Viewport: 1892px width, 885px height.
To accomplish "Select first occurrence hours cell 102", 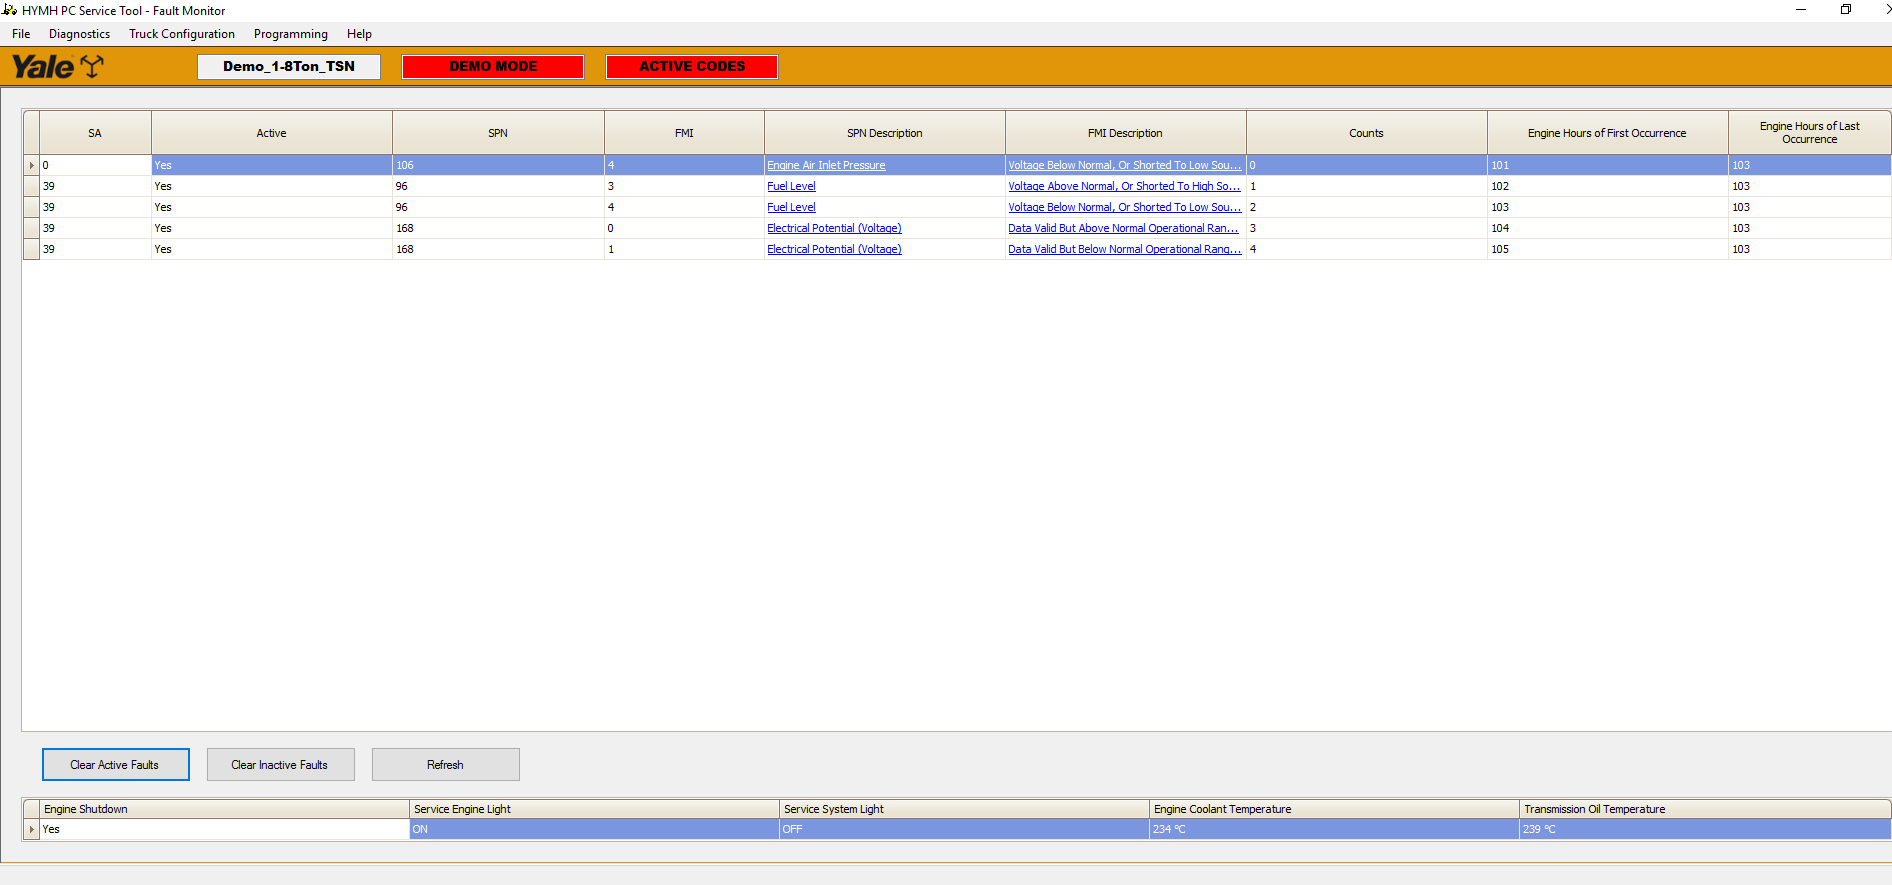I will pyautogui.click(x=1607, y=186).
